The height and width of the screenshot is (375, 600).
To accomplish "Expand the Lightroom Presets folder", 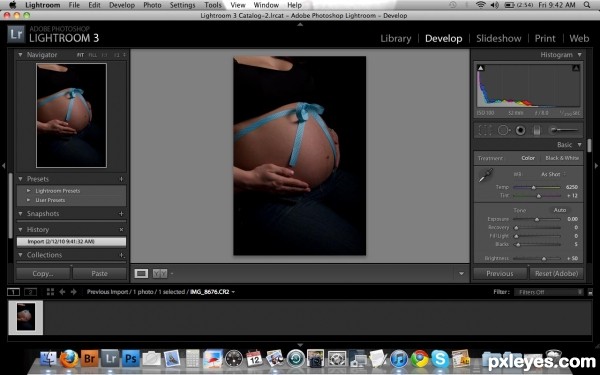I will pos(29,191).
